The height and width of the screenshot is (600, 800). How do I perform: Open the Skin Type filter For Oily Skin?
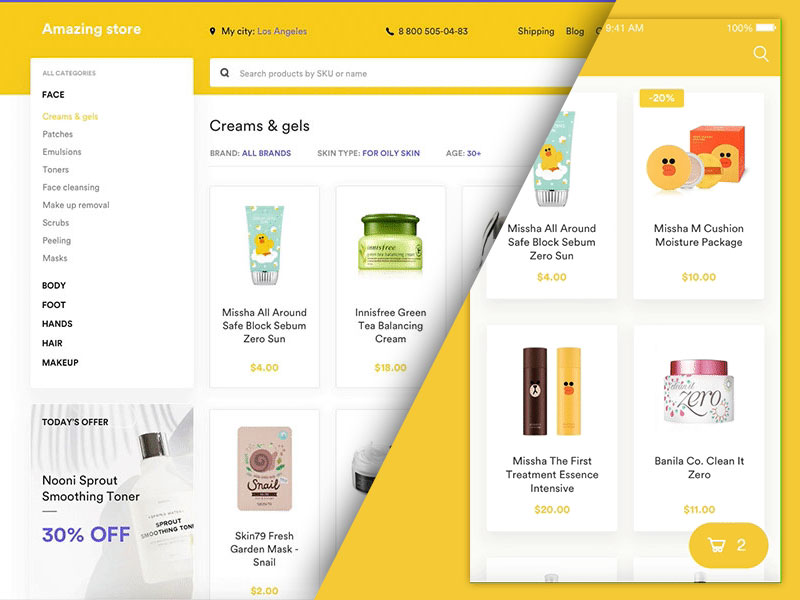[368, 153]
